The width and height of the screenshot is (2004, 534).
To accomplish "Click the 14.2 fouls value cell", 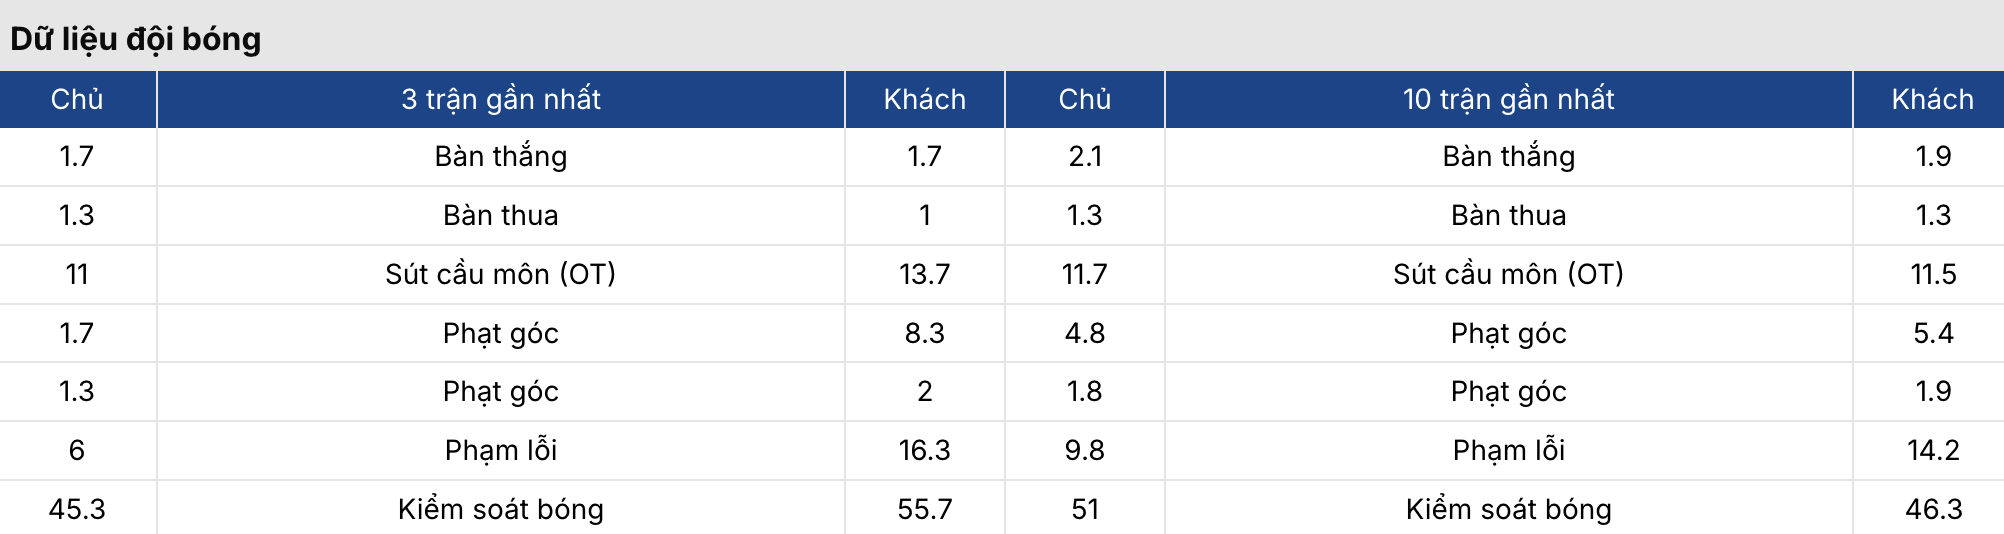I will point(1932,450).
